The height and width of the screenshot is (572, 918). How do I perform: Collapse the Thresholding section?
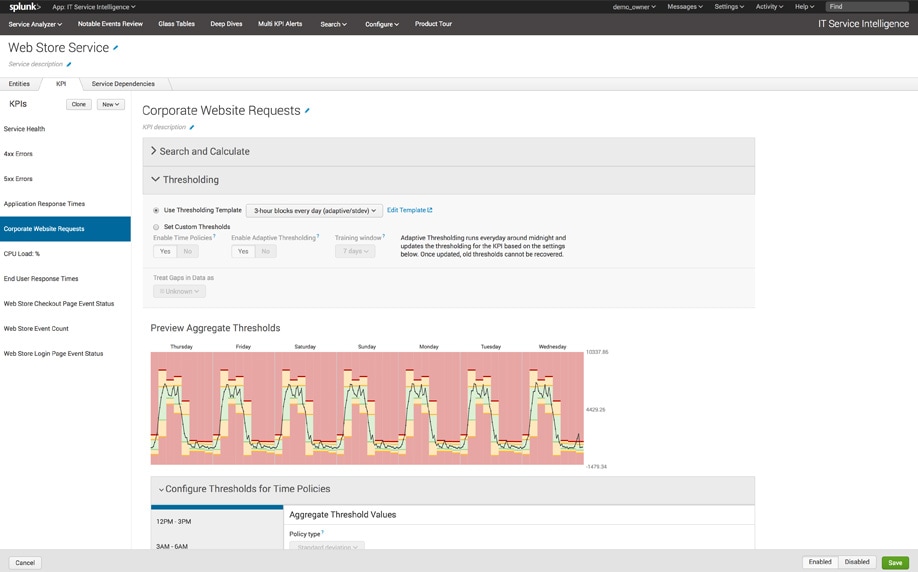point(448,180)
